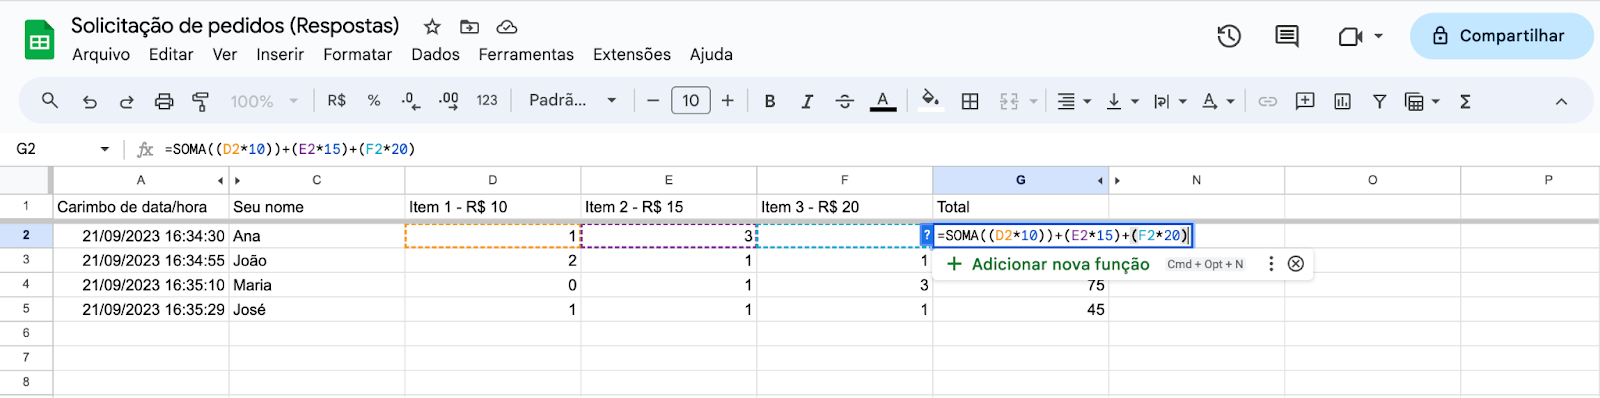This screenshot has width=1600, height=398.
Task: Undo the last action
Action: (x=90, y=101)
